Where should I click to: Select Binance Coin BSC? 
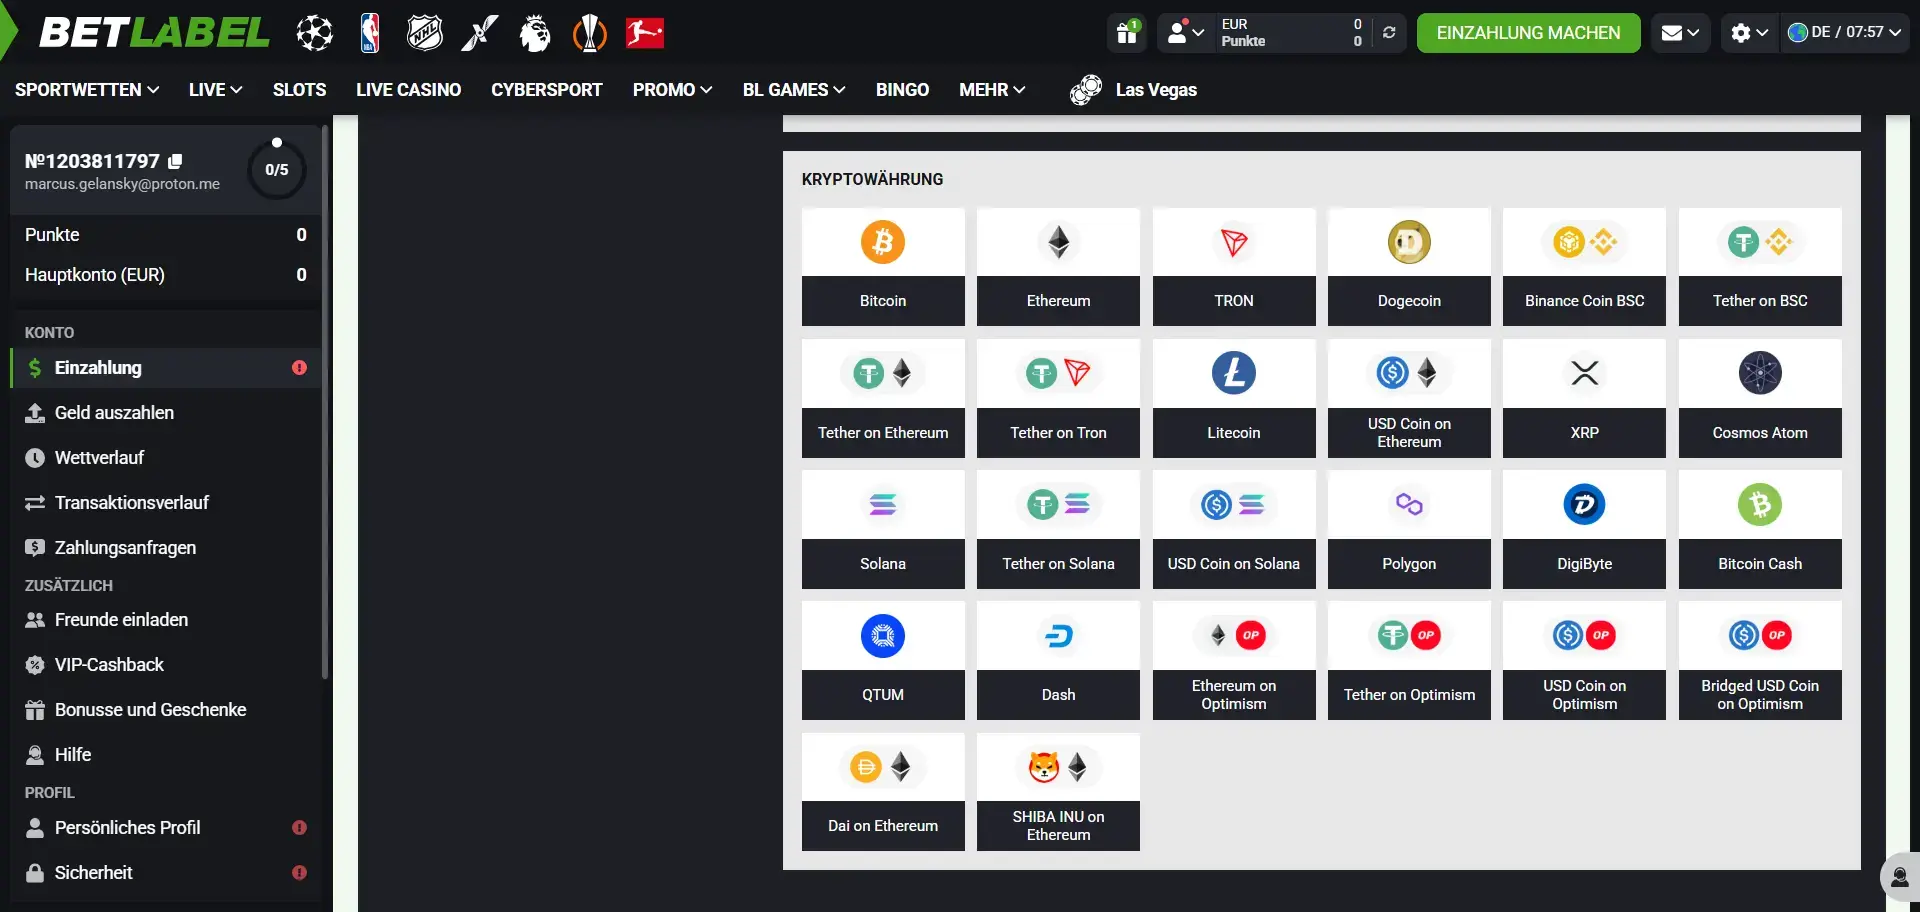point(1584,267)
